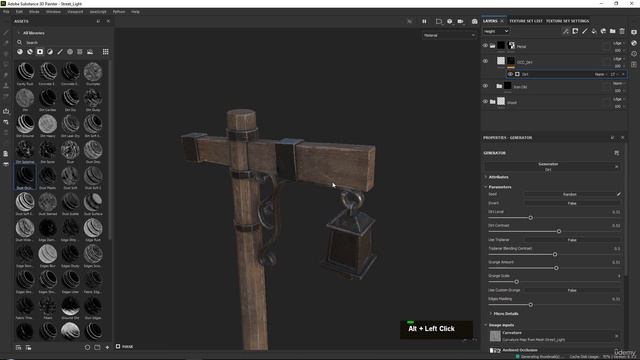Filter assets by brushes icon

(x=60, y=52)
